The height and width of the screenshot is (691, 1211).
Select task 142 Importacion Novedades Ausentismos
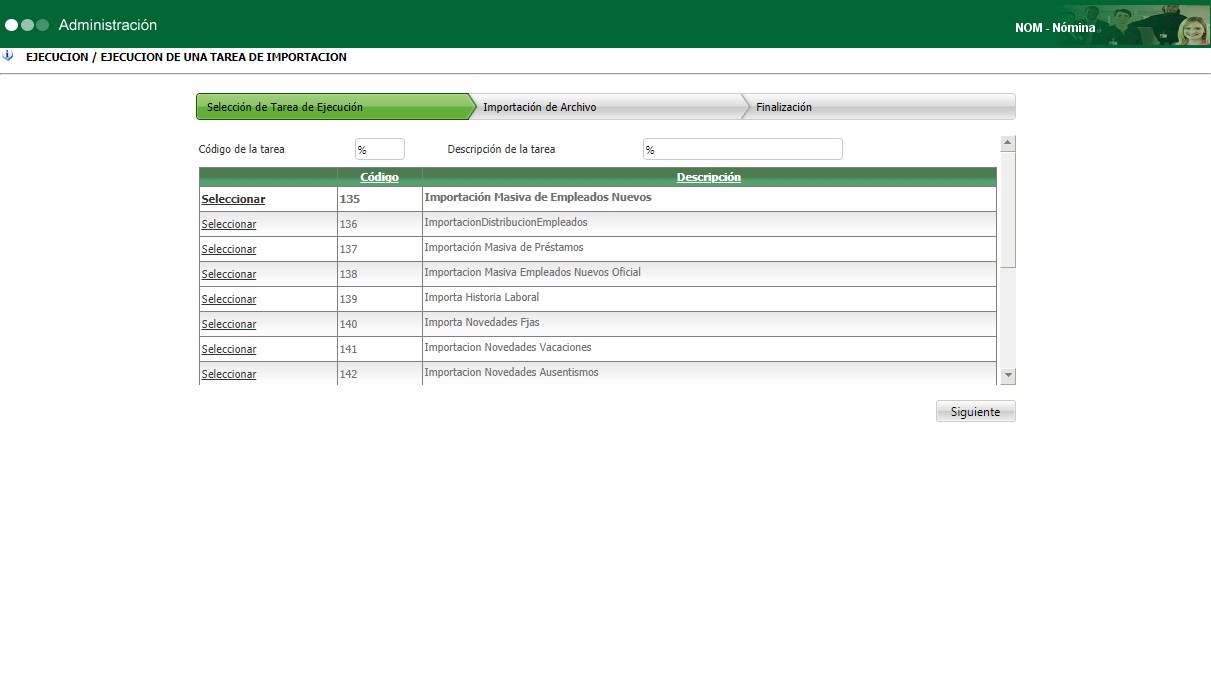(x=228, y=373)
